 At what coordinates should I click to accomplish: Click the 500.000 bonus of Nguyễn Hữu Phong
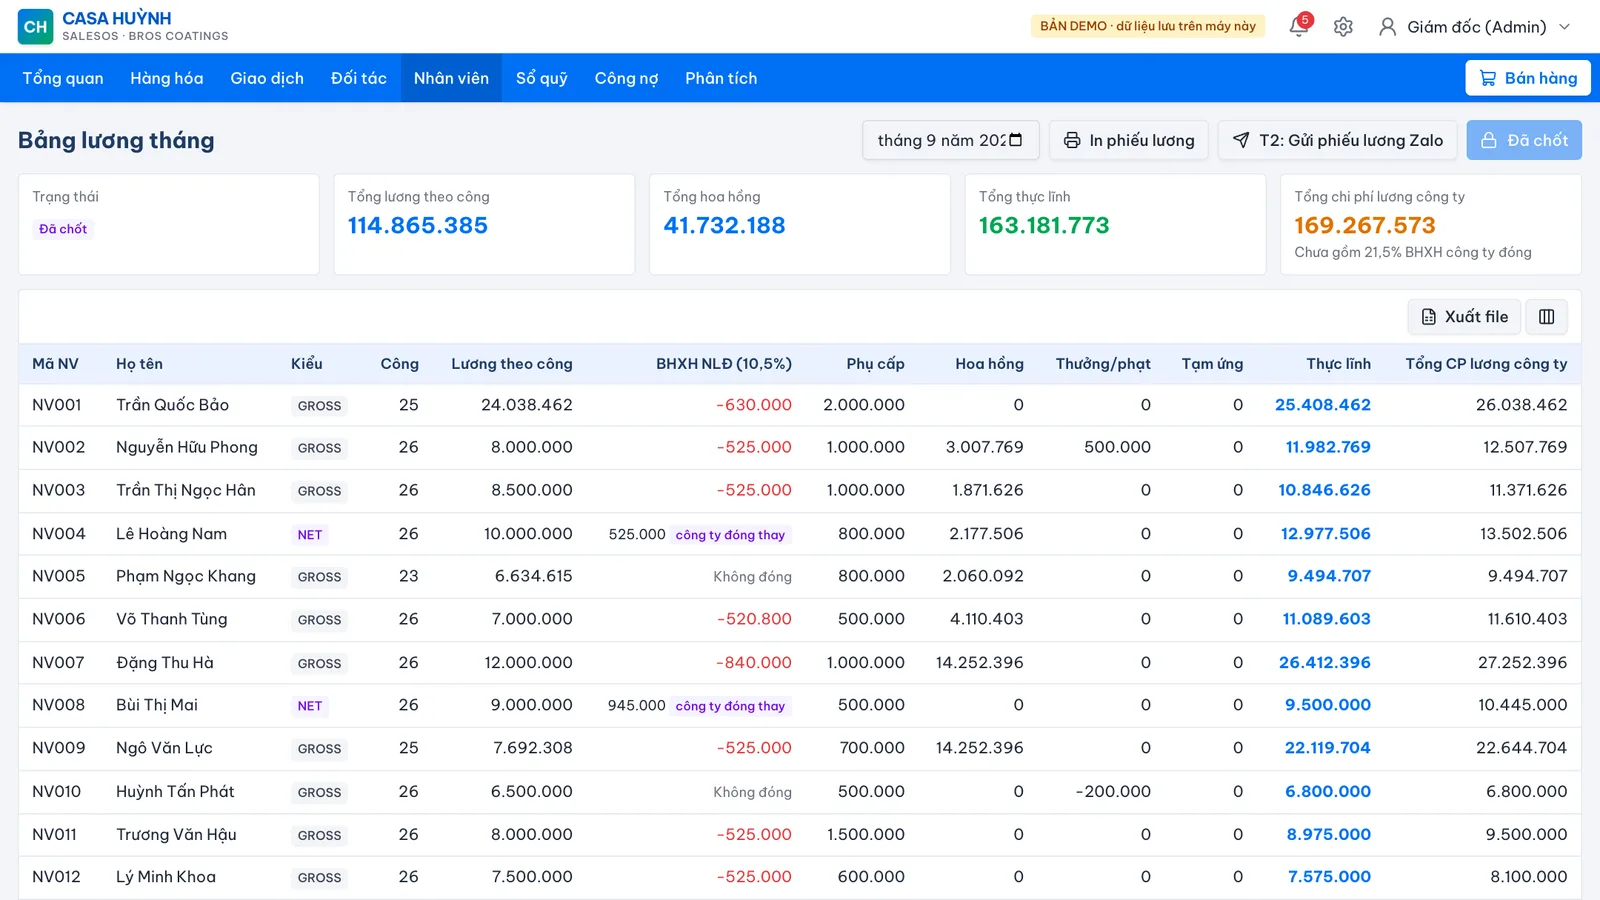point(1117,447)
